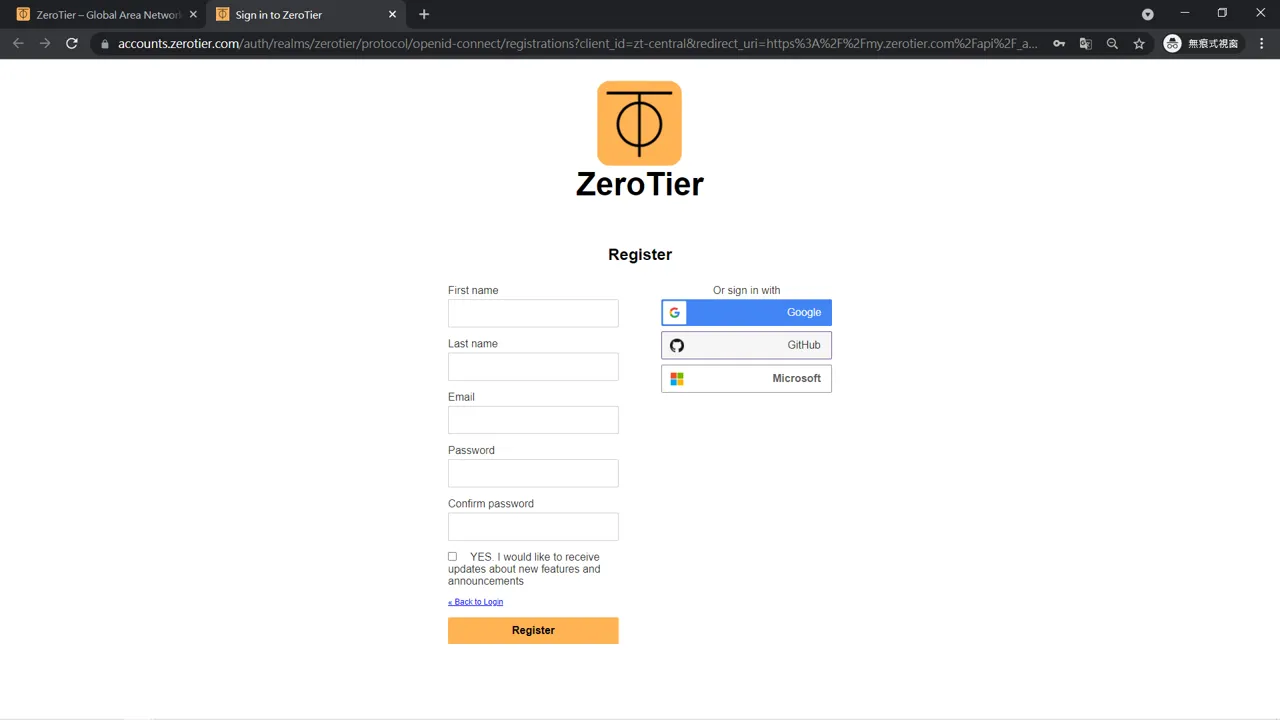1280x720 pixels.
Task: Open a new tab with the plus button
Action: point(424,14)
